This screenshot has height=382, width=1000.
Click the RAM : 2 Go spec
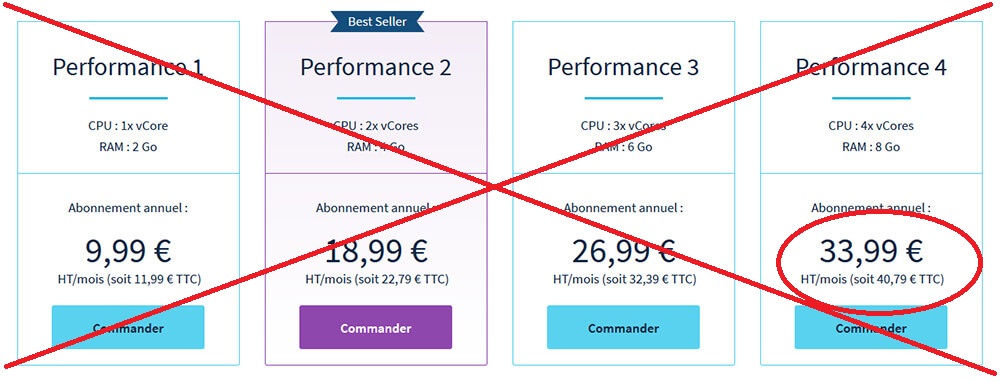point(128,147)
